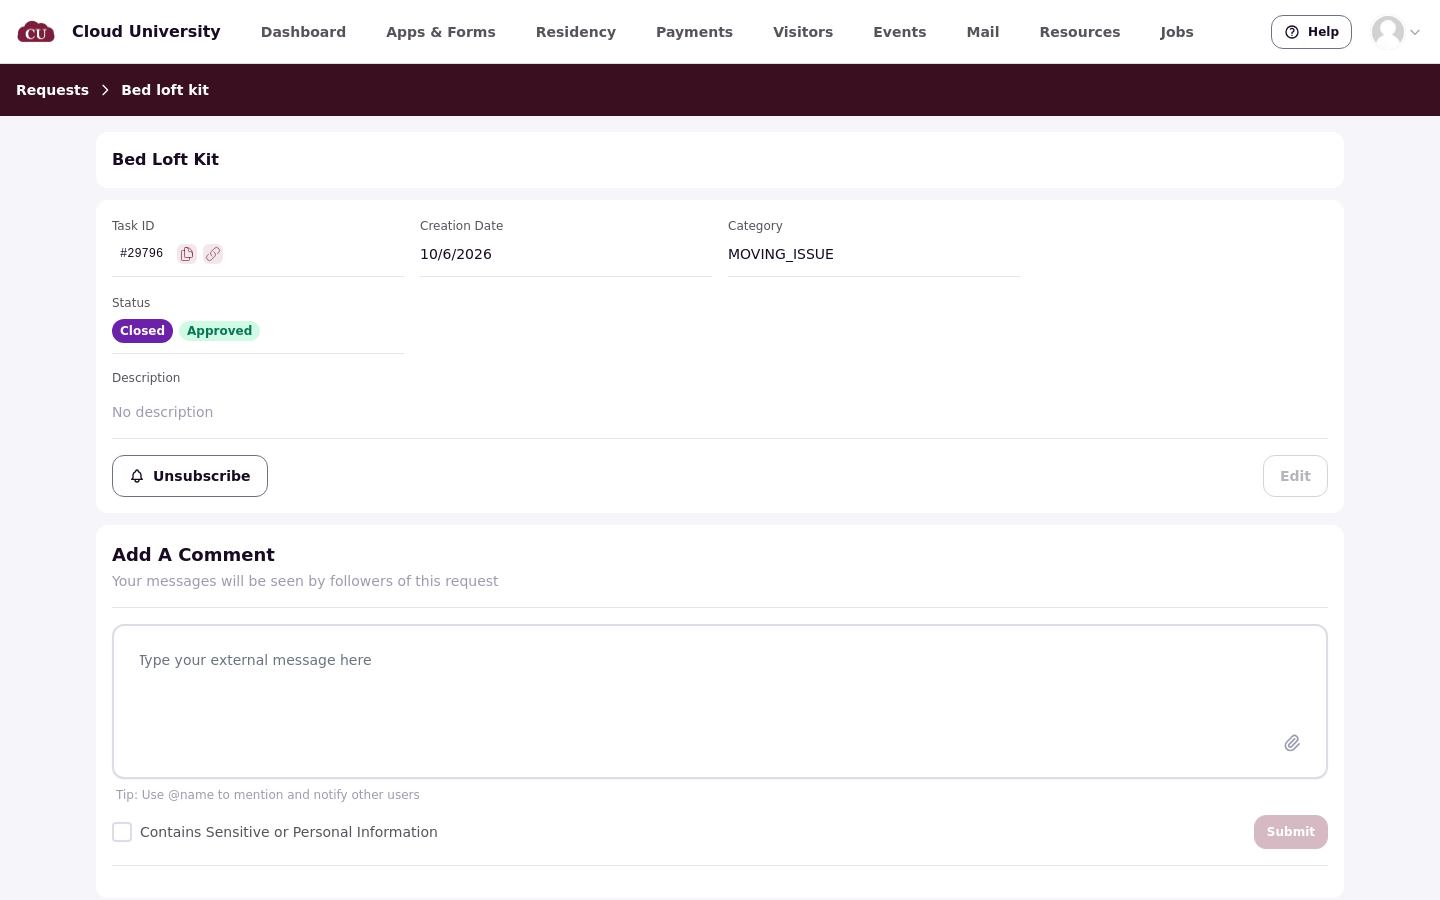
Task: Click the external message text area
Action: click(x=720, y=702)
